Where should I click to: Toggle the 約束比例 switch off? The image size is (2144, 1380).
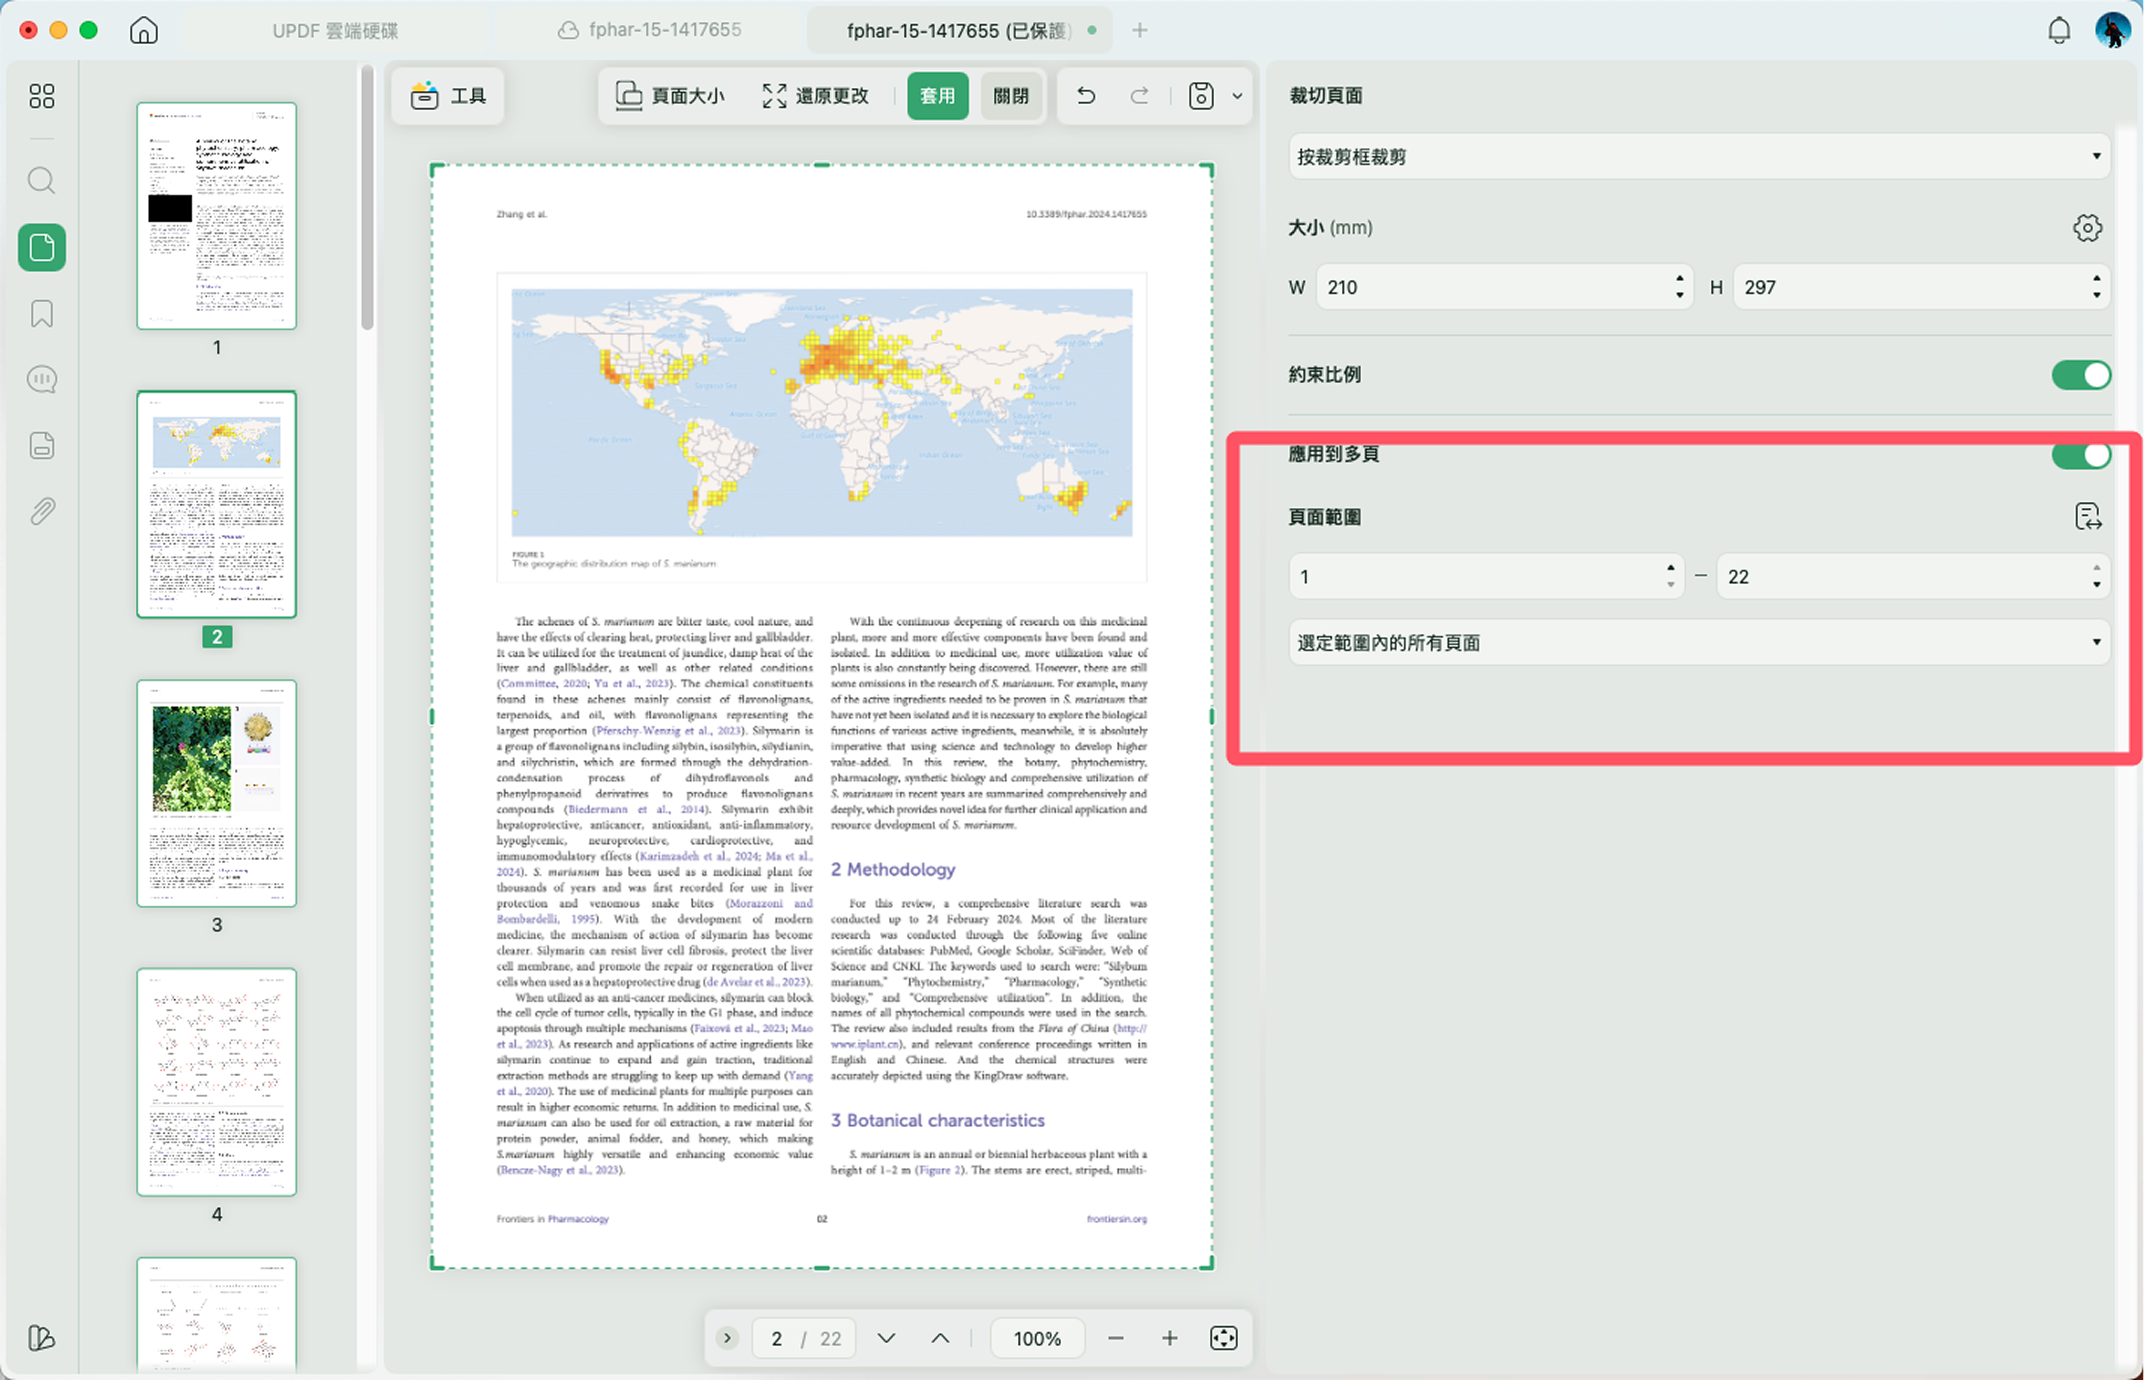pyautogui.click(x=2081, y=375)
